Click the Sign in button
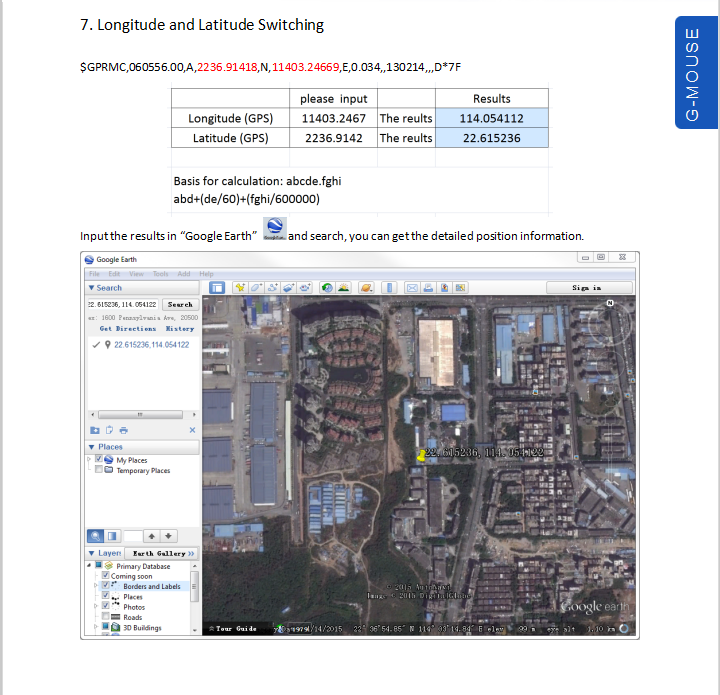This screenshot has width=720, height=695. 589,288
